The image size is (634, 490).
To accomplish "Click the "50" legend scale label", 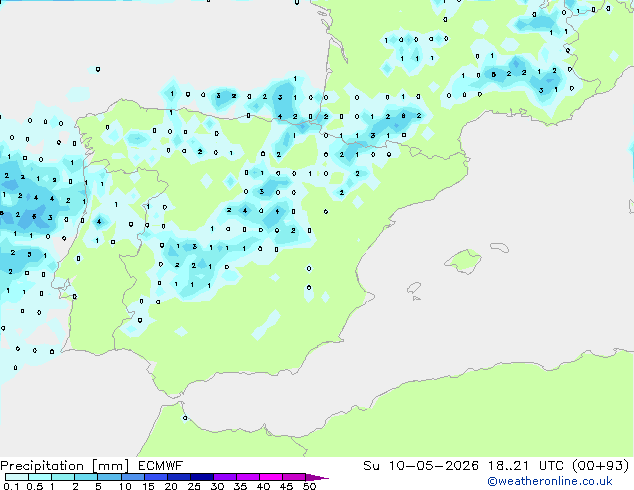I will point(309,486).
